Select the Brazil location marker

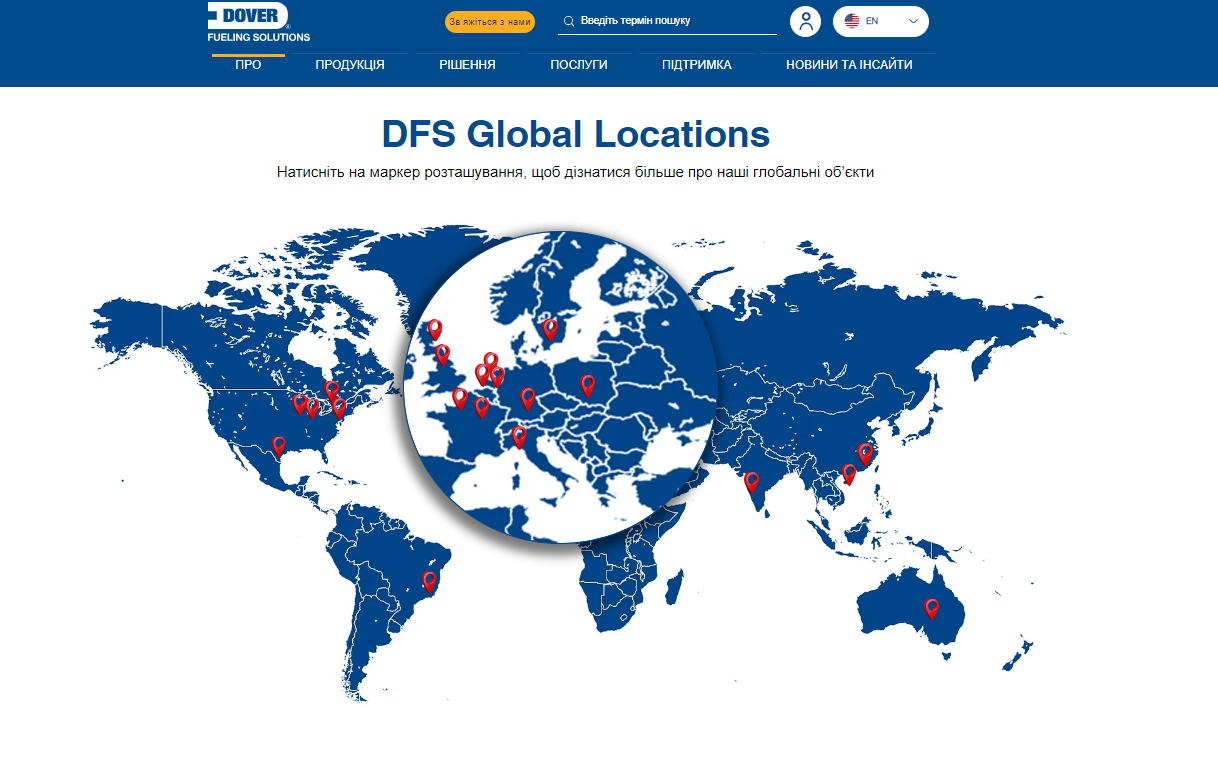tap(430, 580)
